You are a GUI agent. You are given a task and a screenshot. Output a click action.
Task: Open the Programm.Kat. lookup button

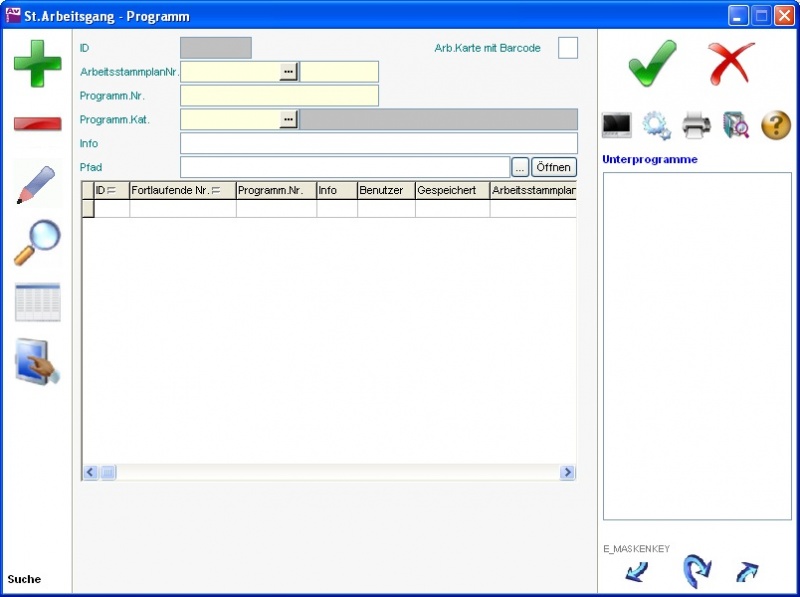[289, 120]
